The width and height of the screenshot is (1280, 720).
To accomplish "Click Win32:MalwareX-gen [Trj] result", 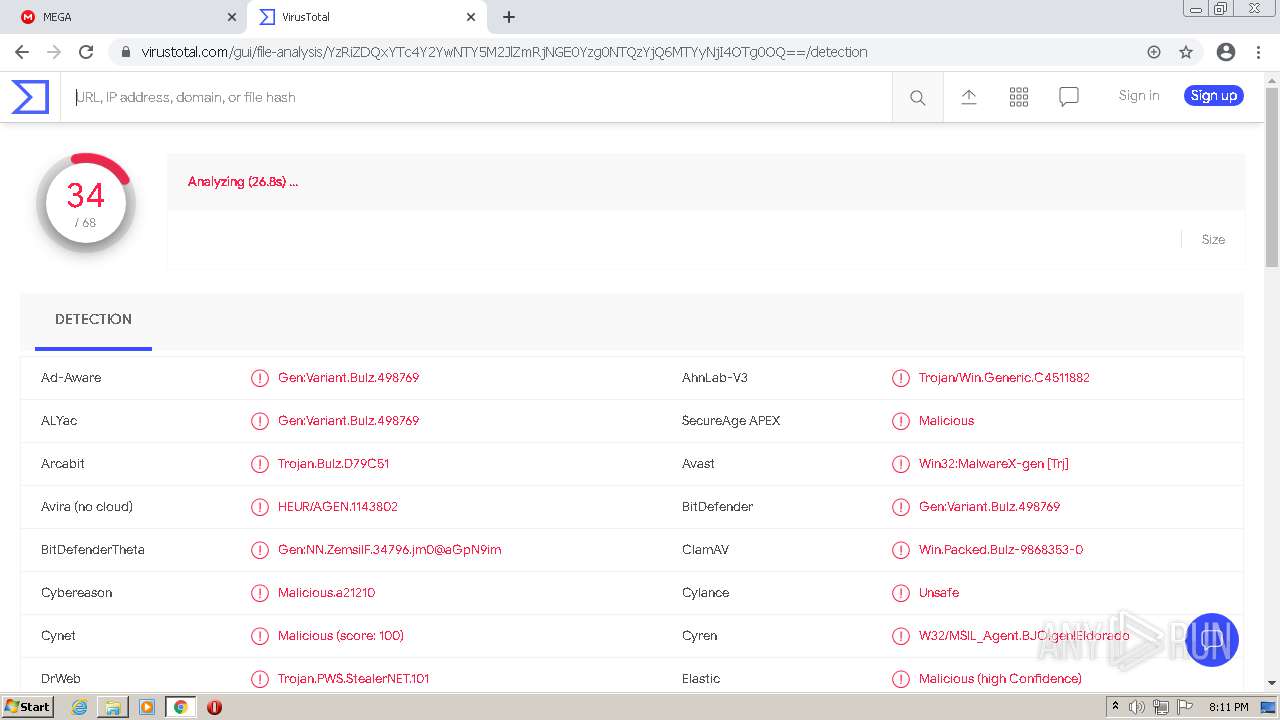I will click(x=994, y=464).
